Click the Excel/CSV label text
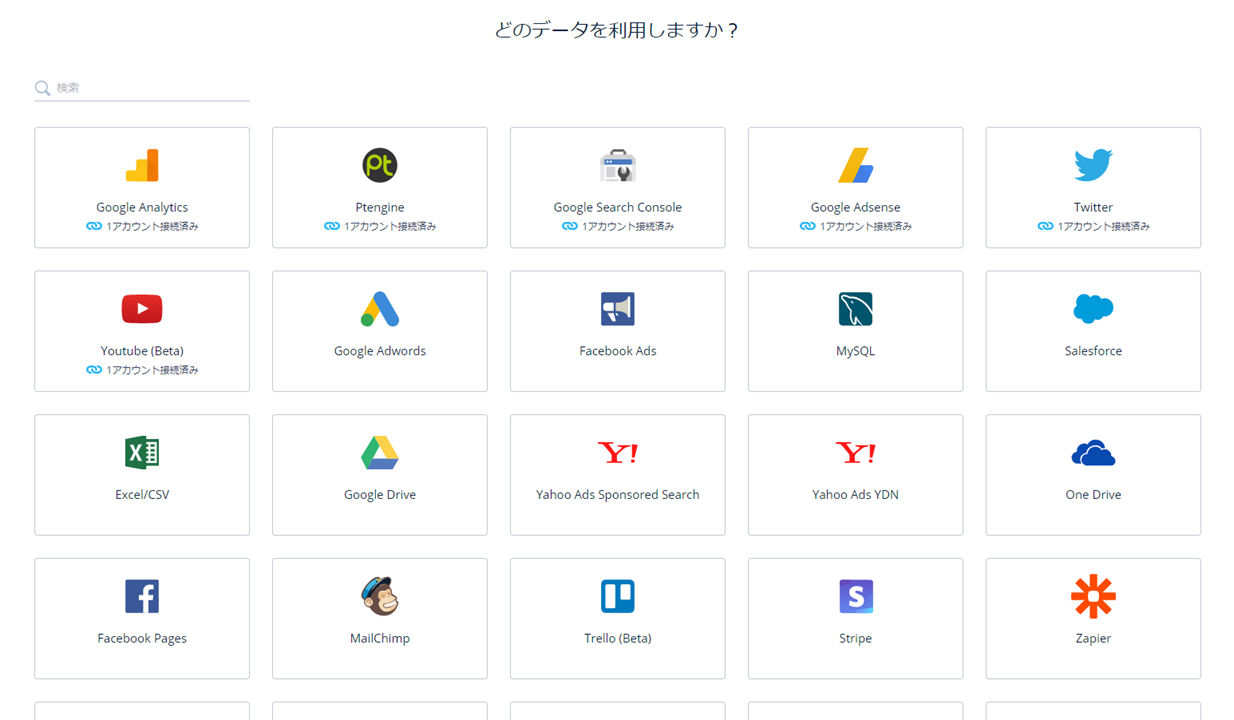This screenshot has height=720, width=1234. click(x=142, y=495)
